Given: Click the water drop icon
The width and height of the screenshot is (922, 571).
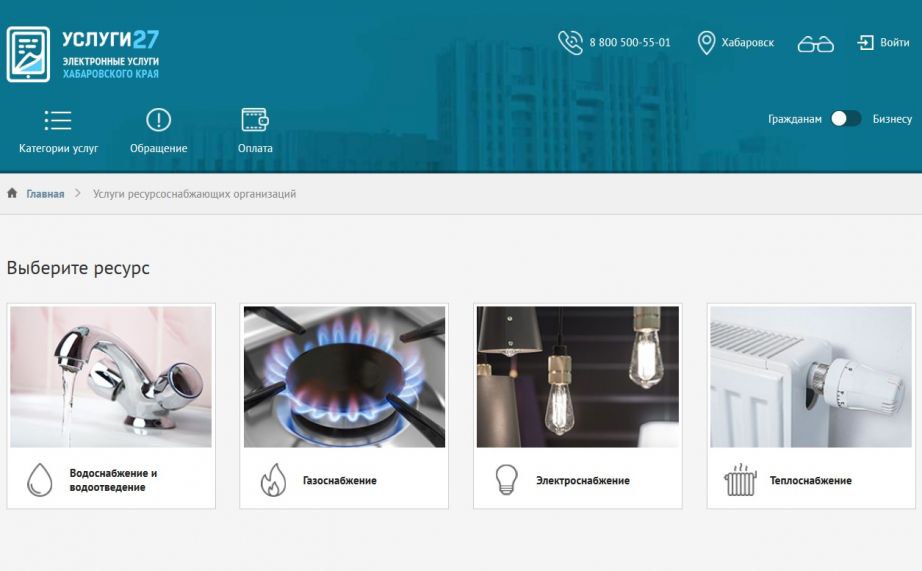Looking at the screenshot, I should pos(39,480).
